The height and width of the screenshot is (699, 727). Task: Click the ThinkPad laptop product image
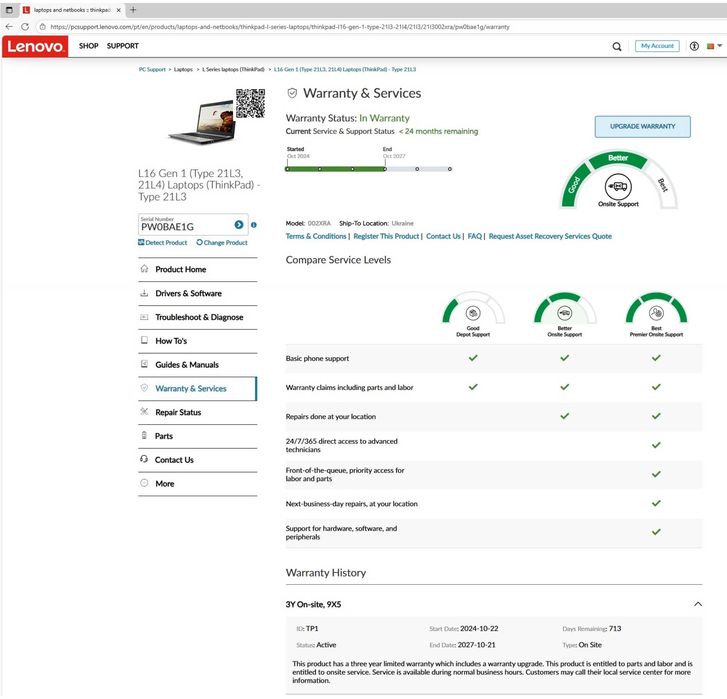click(203, 122)
